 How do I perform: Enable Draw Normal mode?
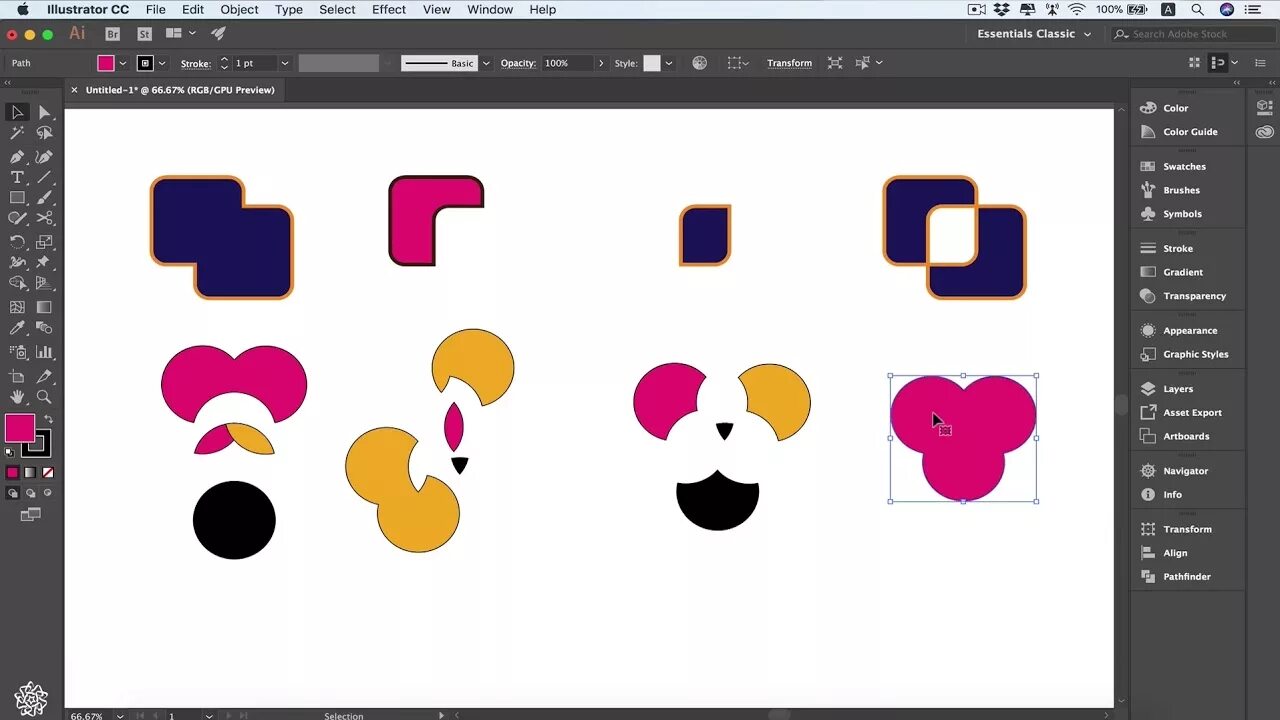click(x=12, y=493)
